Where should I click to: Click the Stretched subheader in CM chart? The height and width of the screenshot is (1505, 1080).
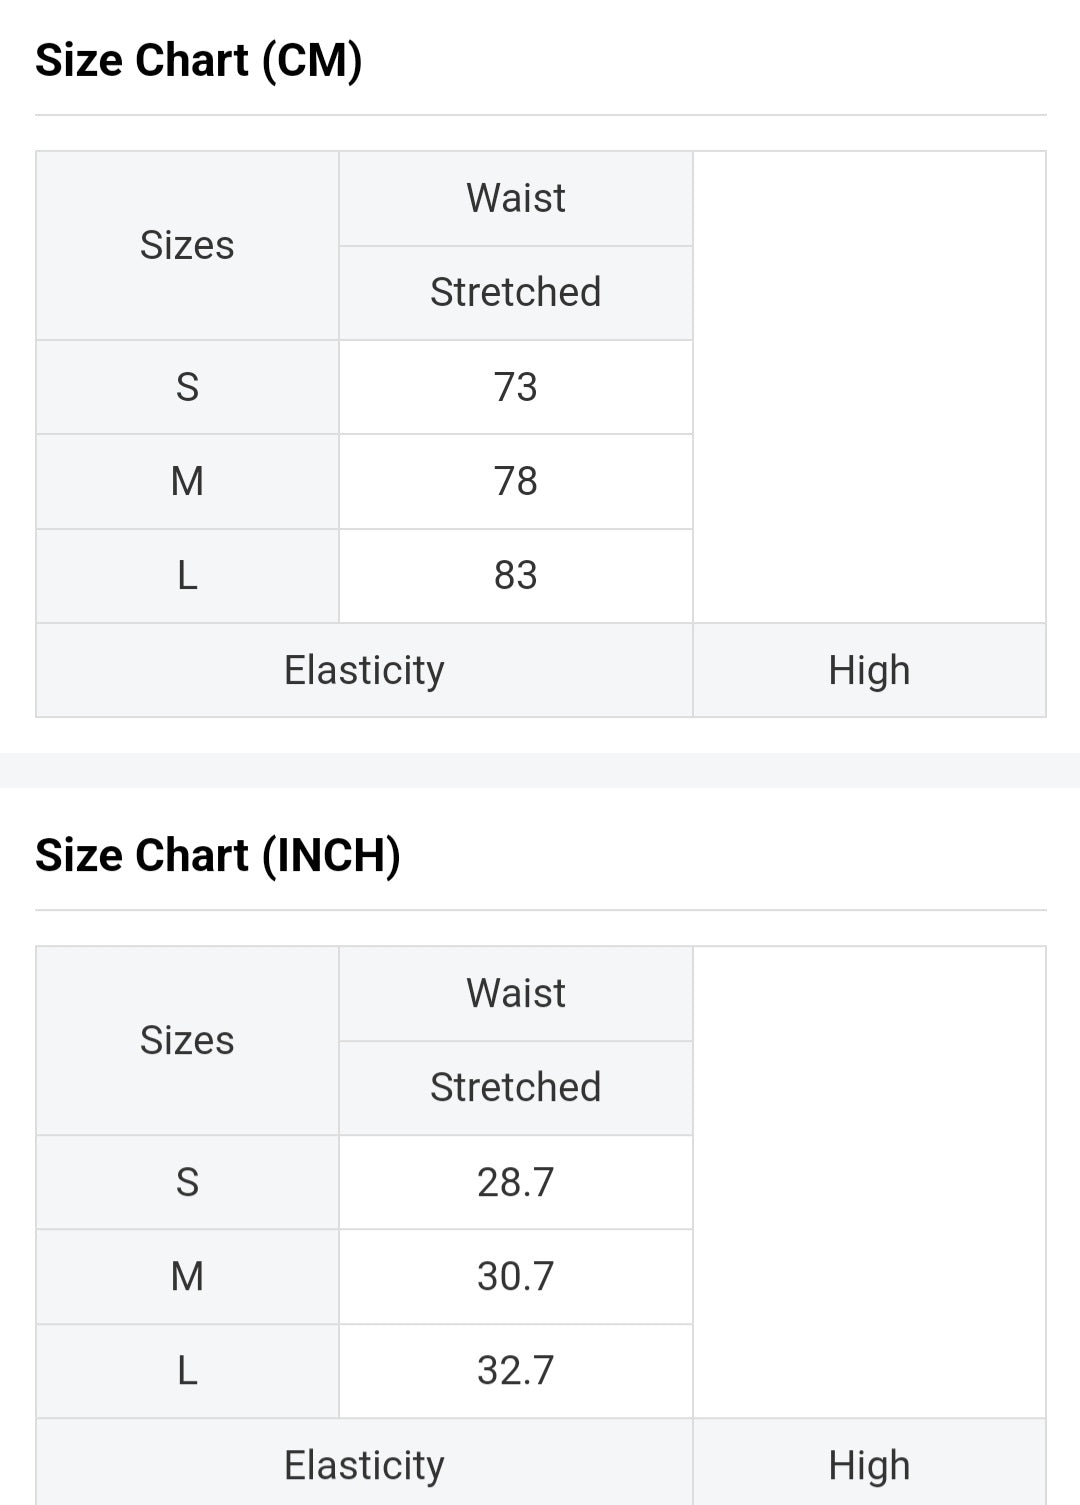(x=515, y=292)
